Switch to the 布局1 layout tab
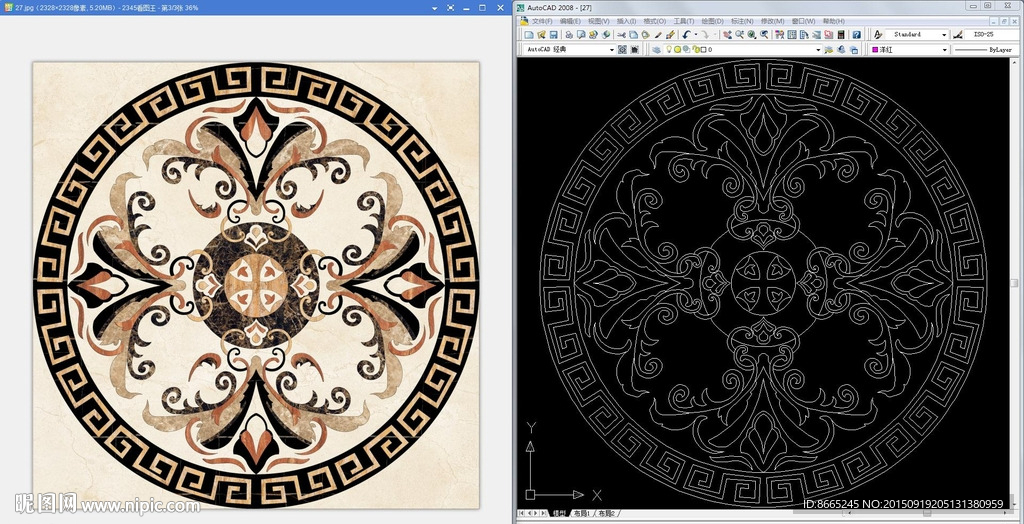 pos(582,513)
